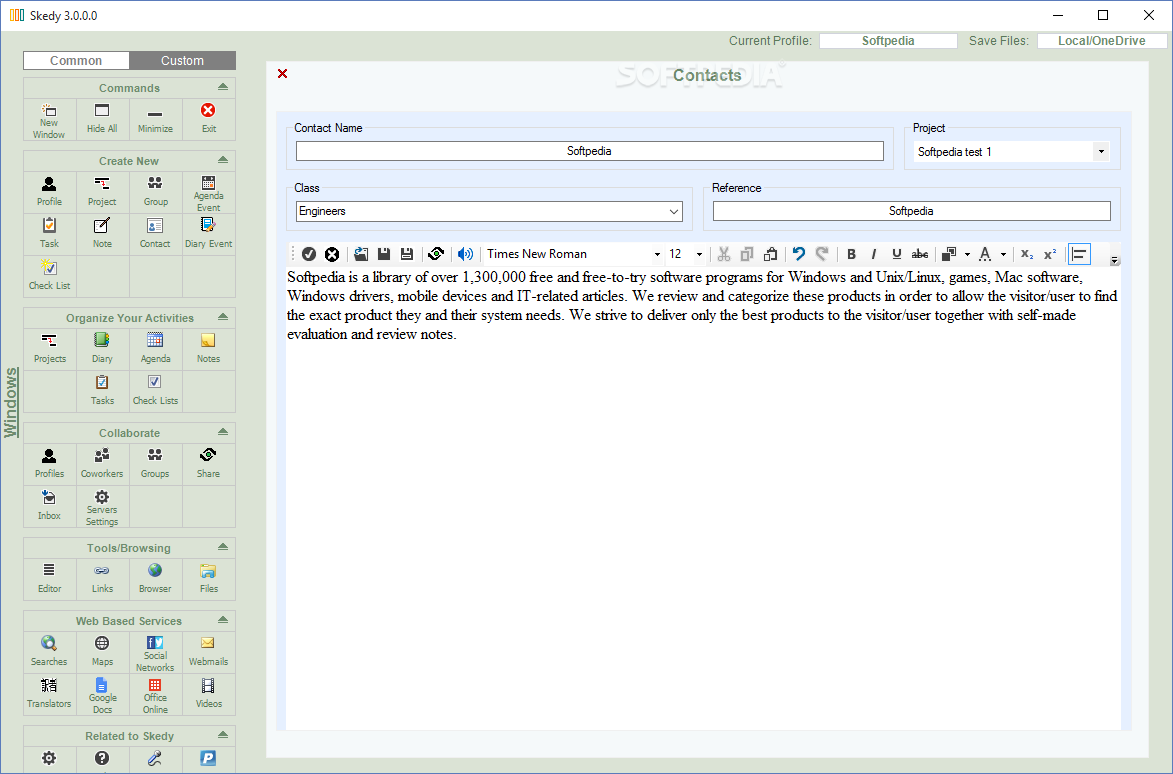Open the Project dropdown

pos(1100,152)
